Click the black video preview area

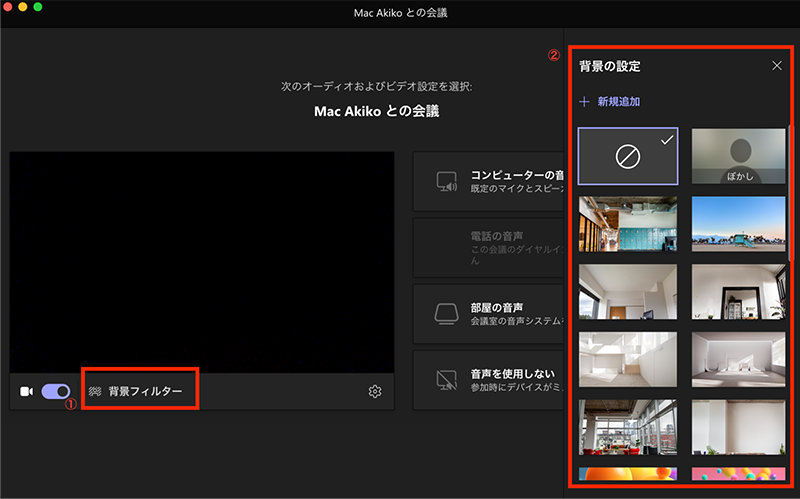[202, 262]
